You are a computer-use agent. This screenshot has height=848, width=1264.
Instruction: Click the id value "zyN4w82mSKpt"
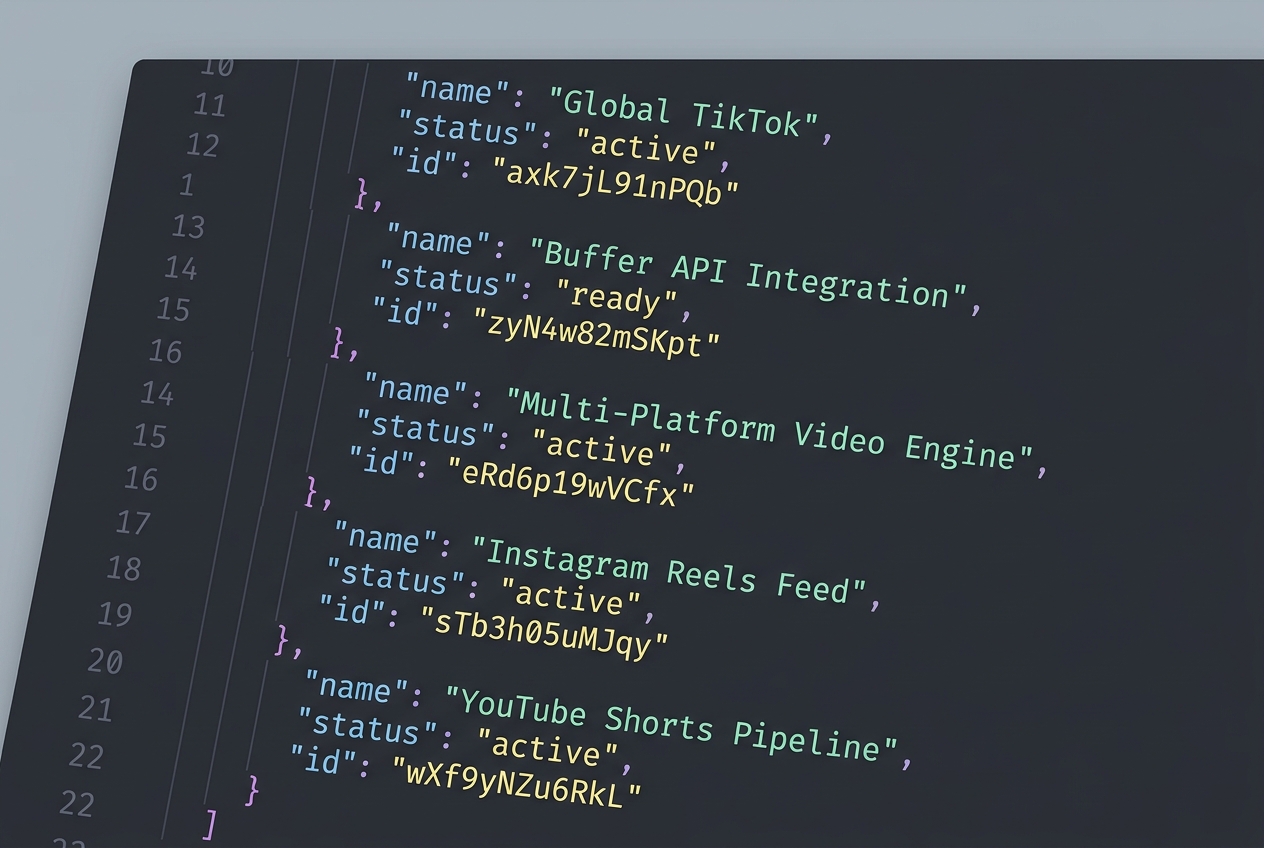coord(596,333)
